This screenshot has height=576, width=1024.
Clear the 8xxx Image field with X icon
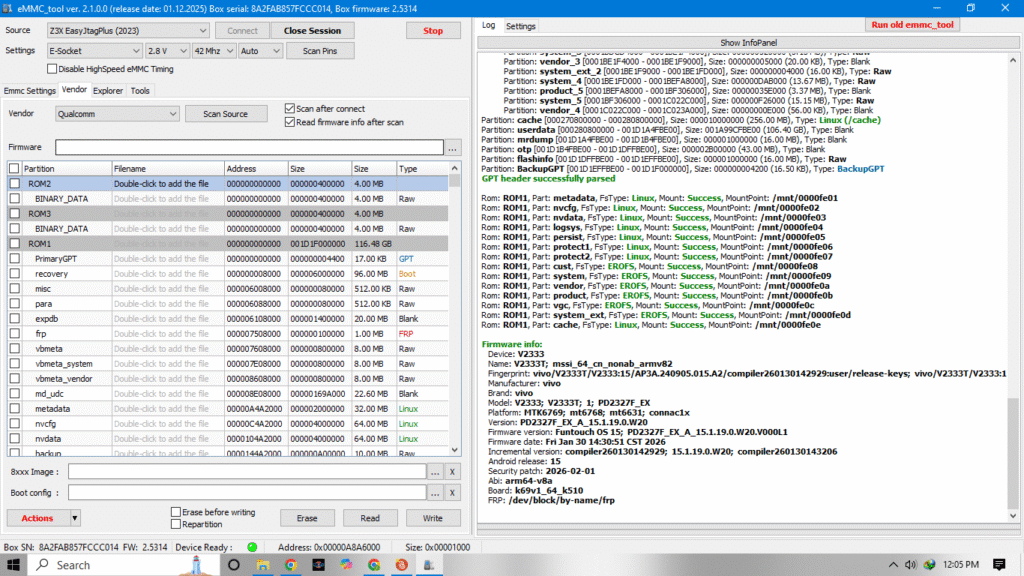point(452,471)
